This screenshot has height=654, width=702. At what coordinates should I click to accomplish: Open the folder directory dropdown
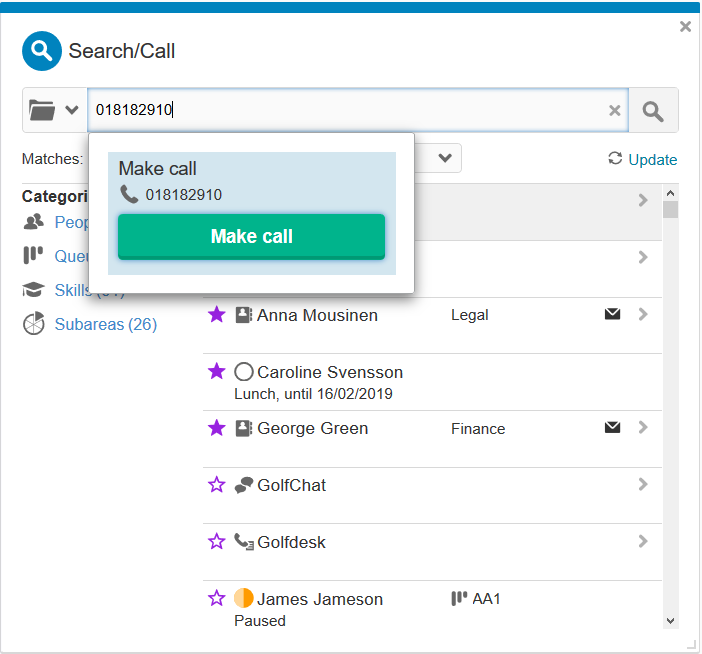click(x=55, y=111)
